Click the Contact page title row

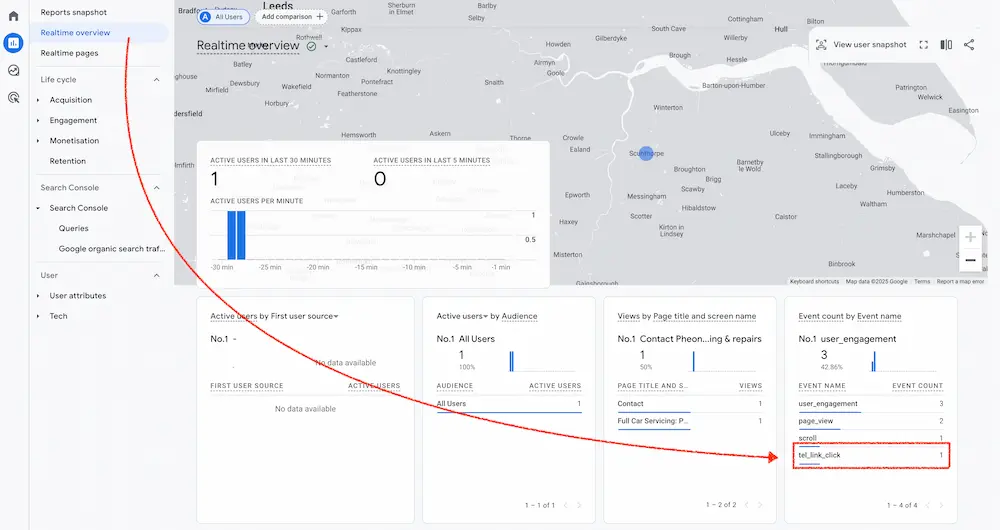pyautogui.click(x=689, y=404)
